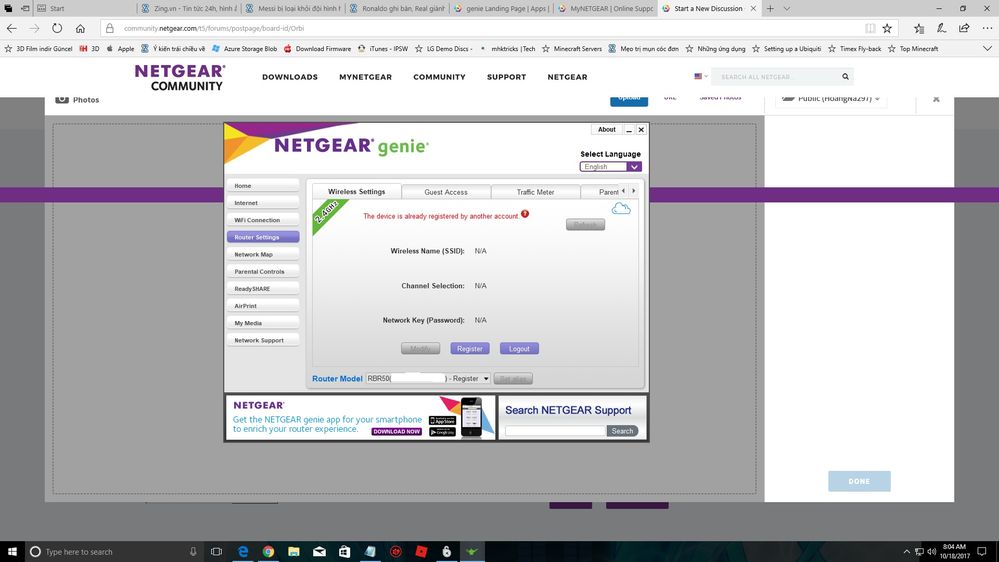Click the favorites star in address bar
This screenshot has height=562, width=999.
click(x=886, y=29)
